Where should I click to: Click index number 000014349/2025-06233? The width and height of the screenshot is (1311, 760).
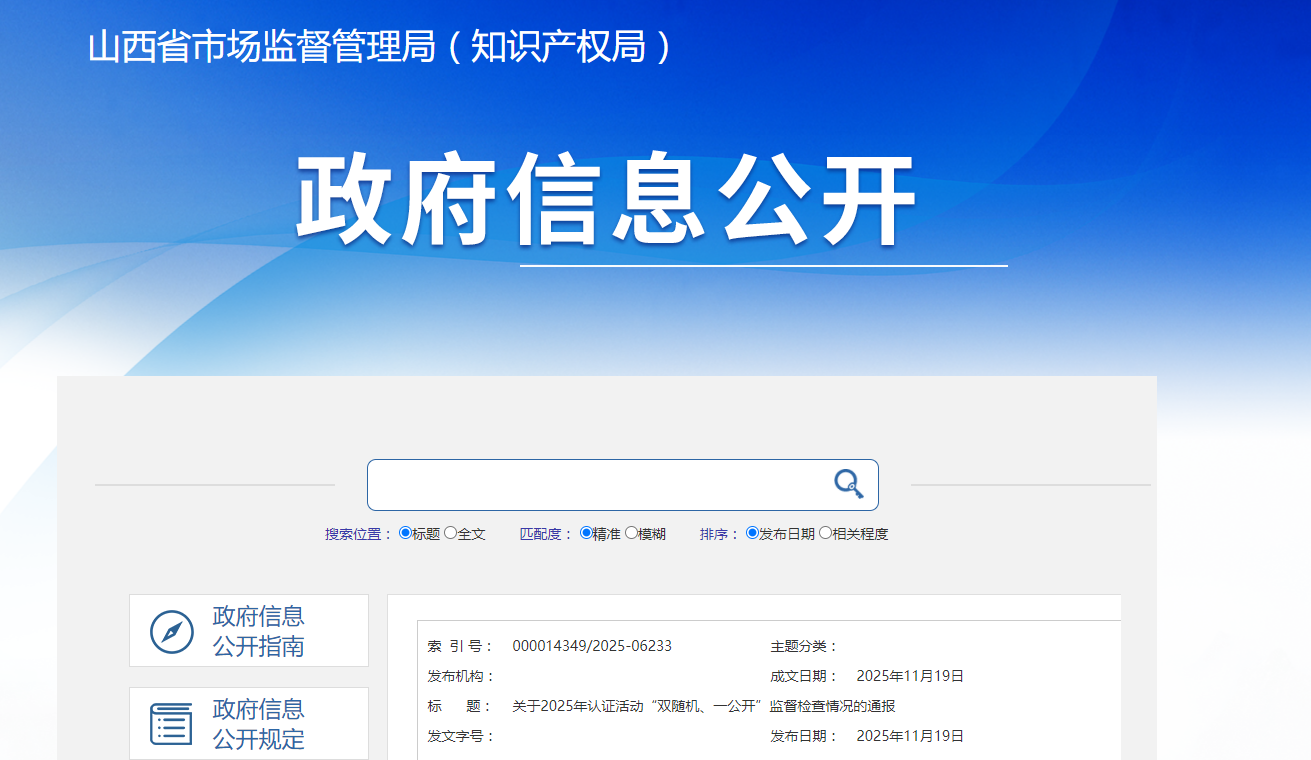coord(592,646)
